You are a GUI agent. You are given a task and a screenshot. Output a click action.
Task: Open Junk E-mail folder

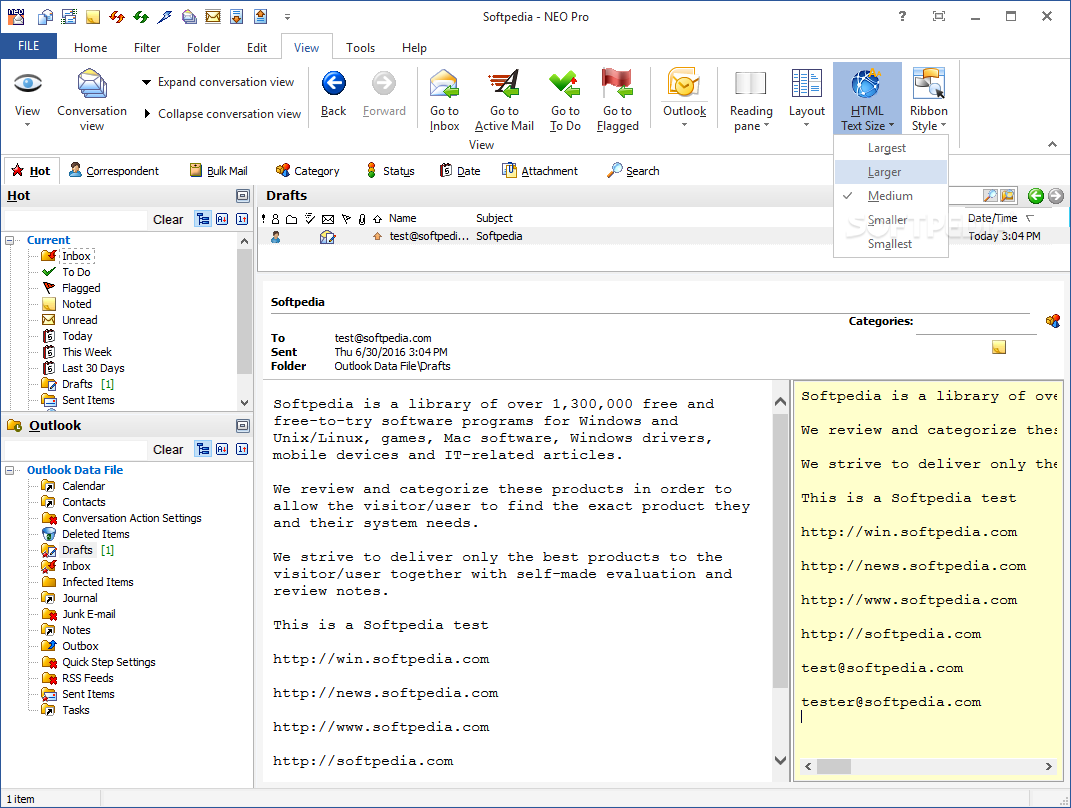click(89, 614)
